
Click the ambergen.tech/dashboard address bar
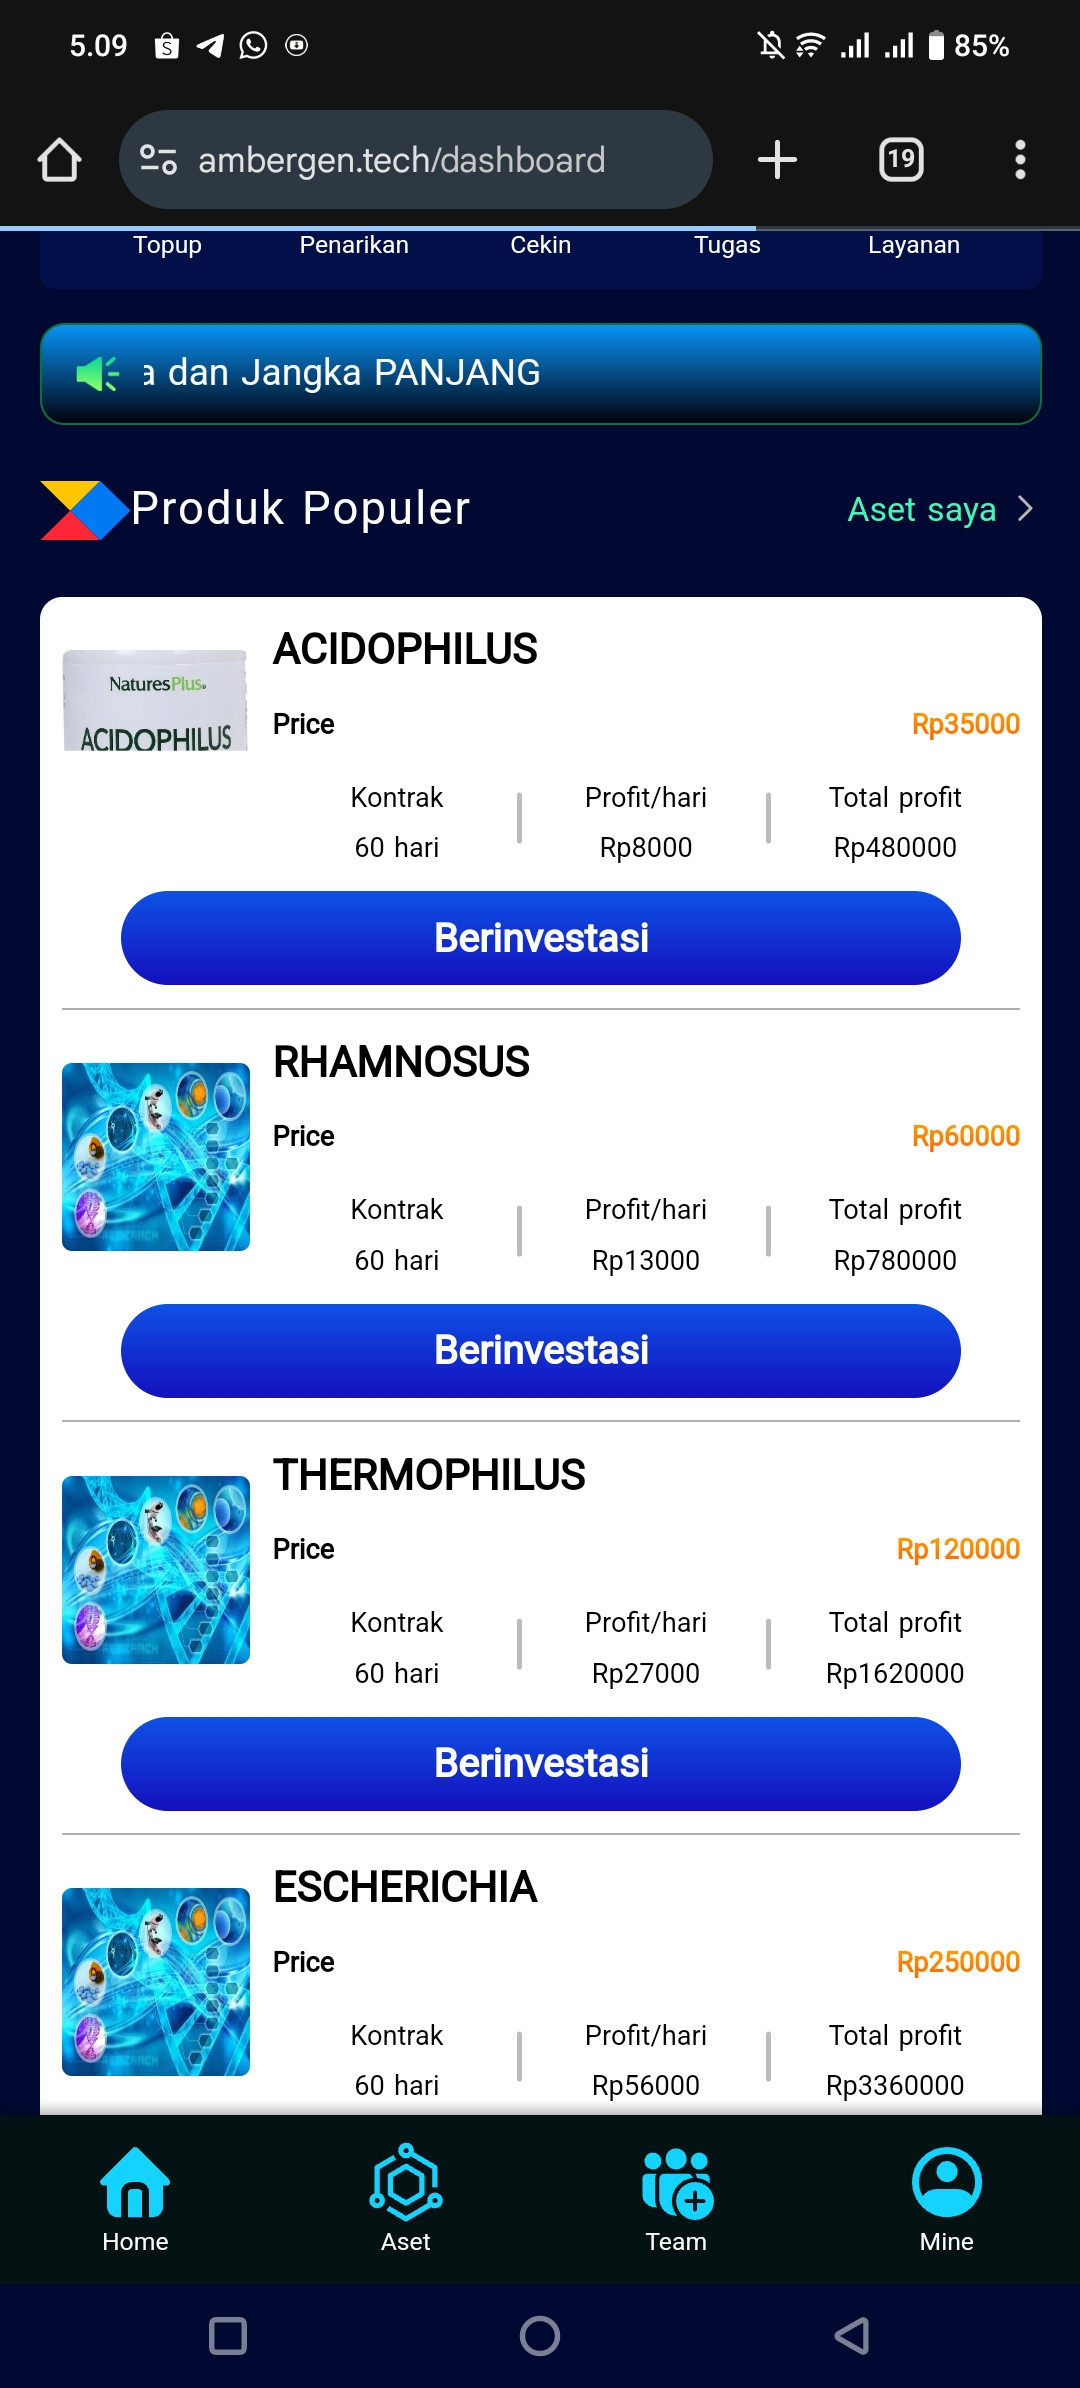tap(402, 160)
